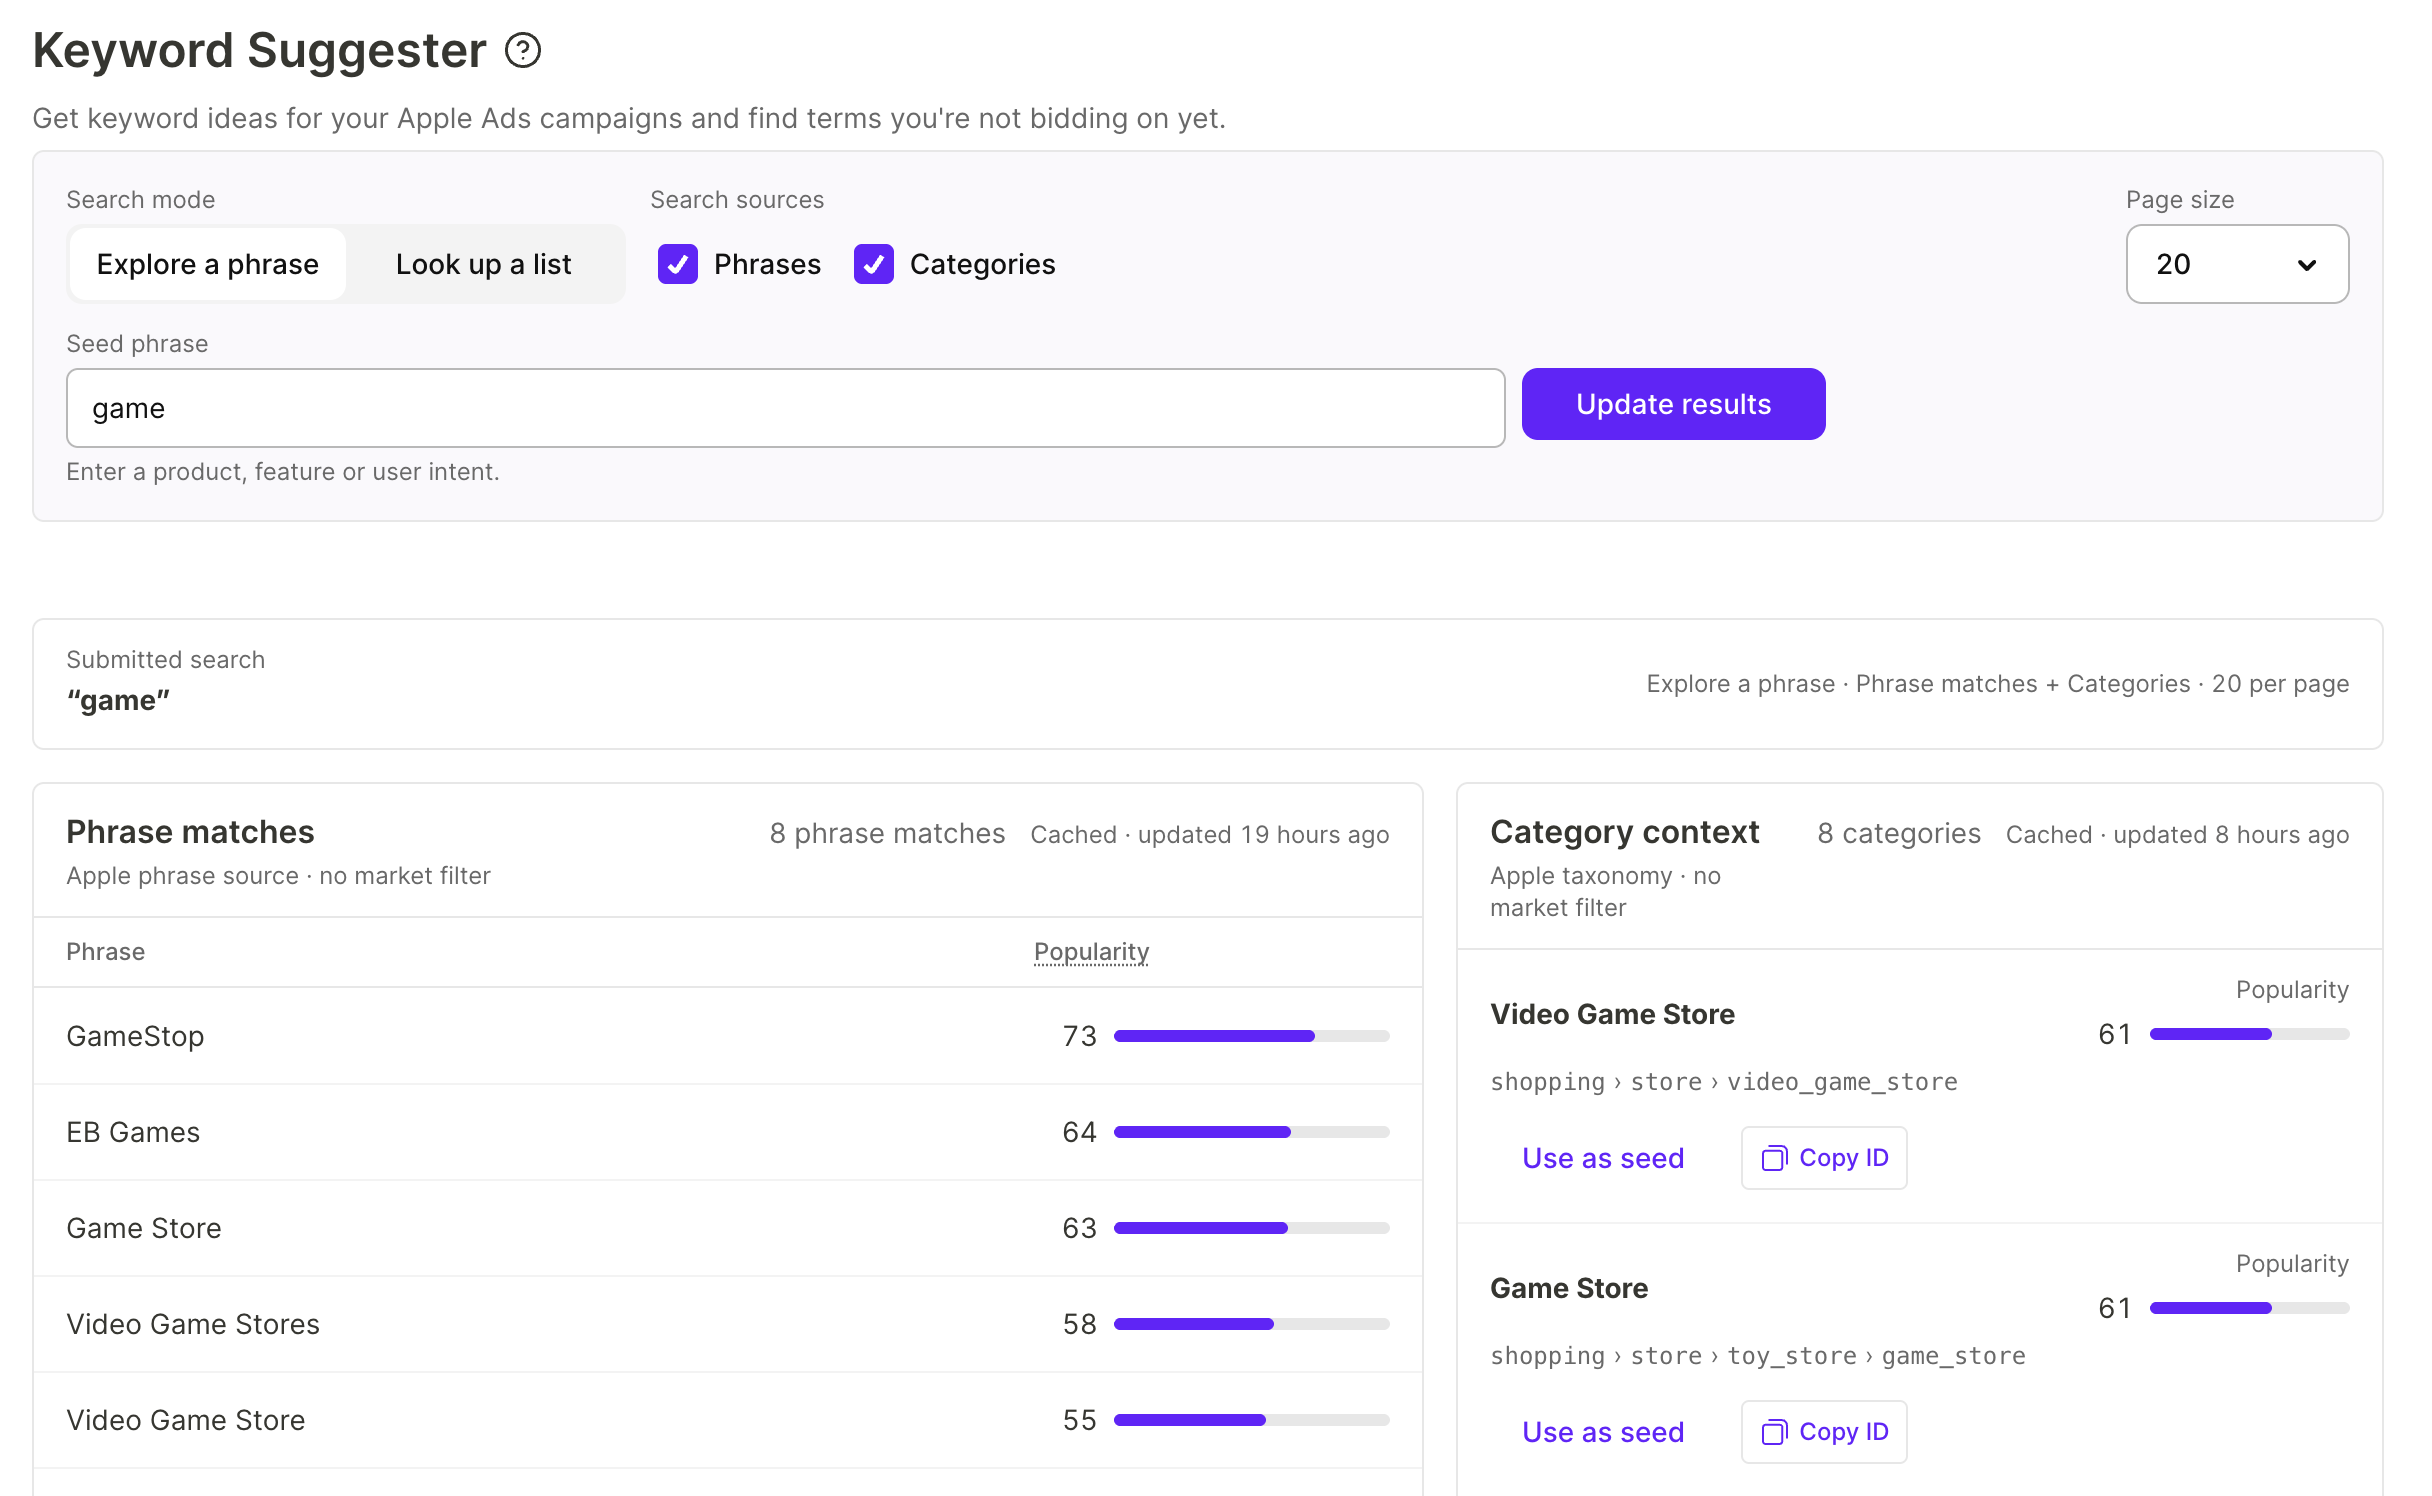Image resolution: width=2432 pixels, height=1496 pixels.
Task: Select the Video Game Store phrase row
Action: coord(728,1420)
